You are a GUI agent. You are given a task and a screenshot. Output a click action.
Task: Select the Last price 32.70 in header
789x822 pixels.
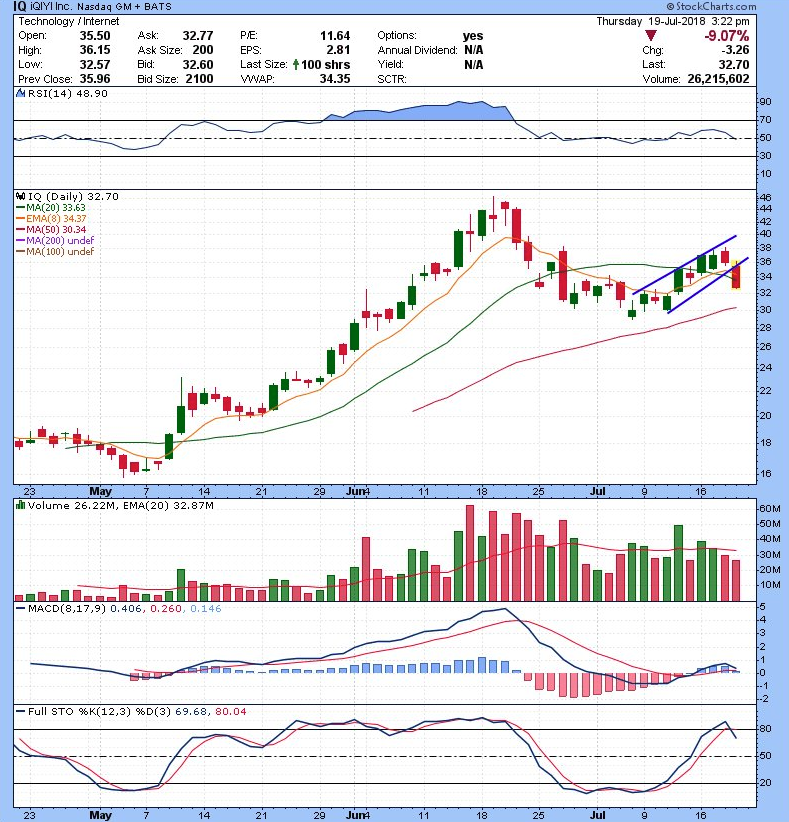pos(733,64)
